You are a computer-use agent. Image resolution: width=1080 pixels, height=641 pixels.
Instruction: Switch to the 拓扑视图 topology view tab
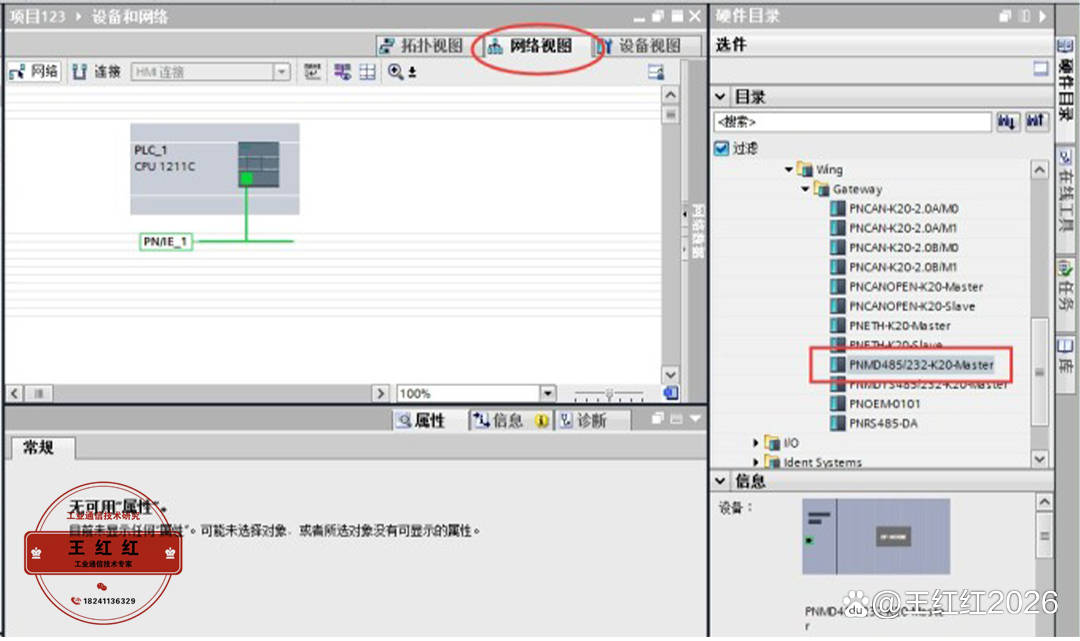(422, 46)
